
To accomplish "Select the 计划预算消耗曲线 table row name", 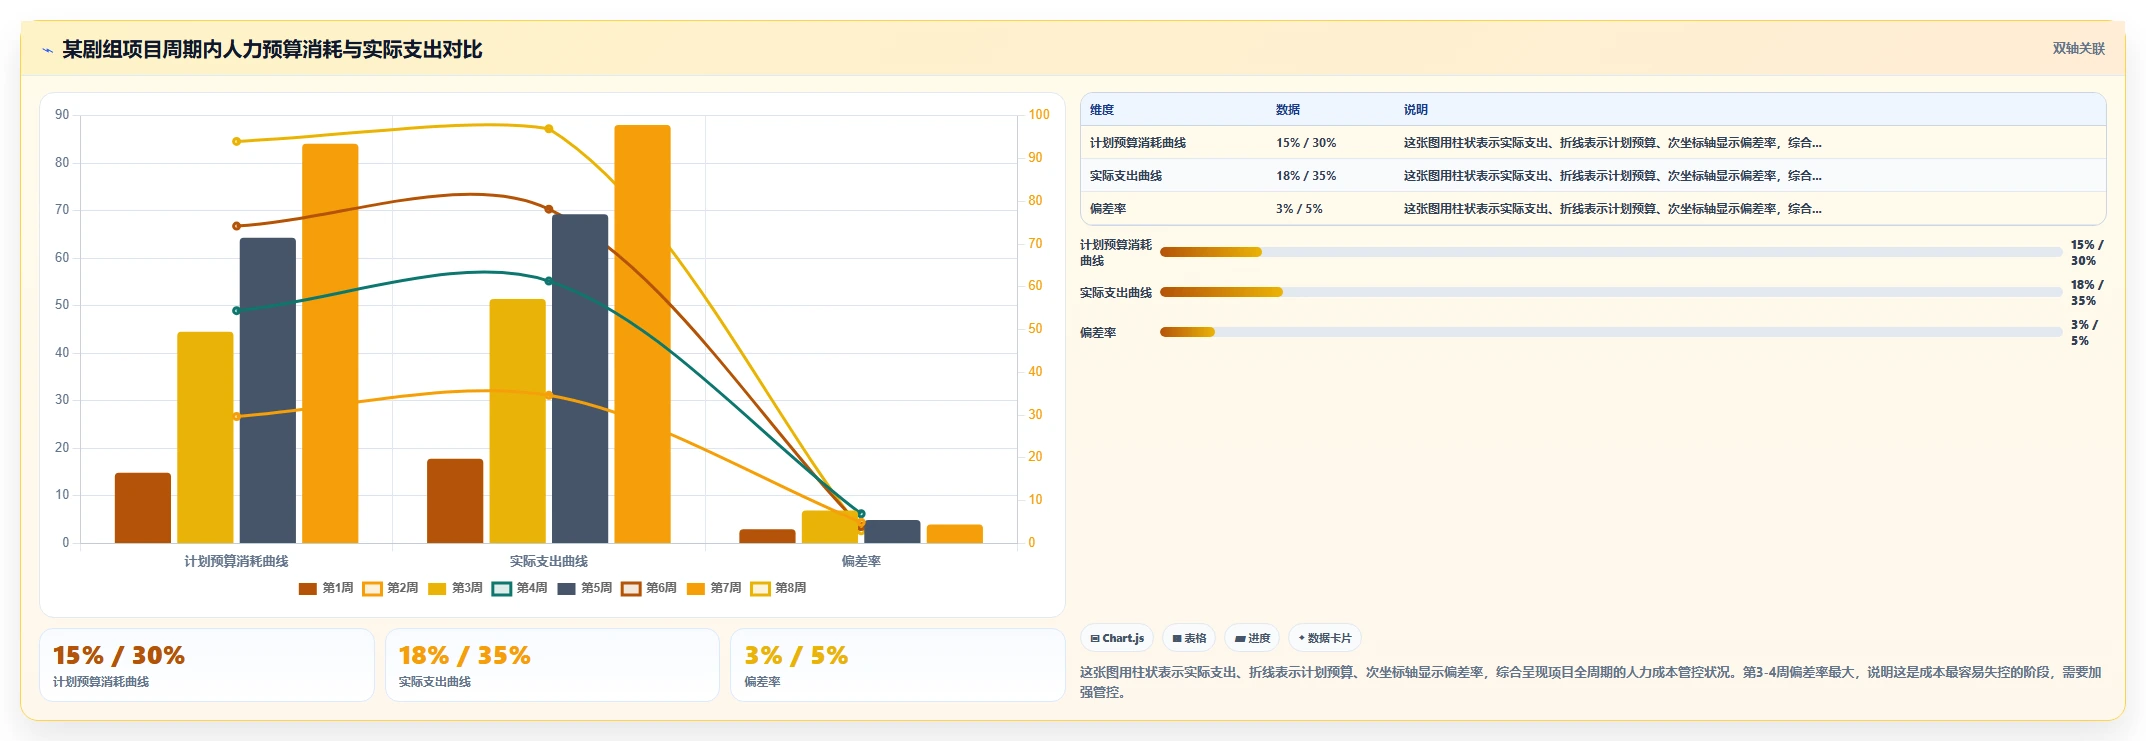I will (1138, 143).
